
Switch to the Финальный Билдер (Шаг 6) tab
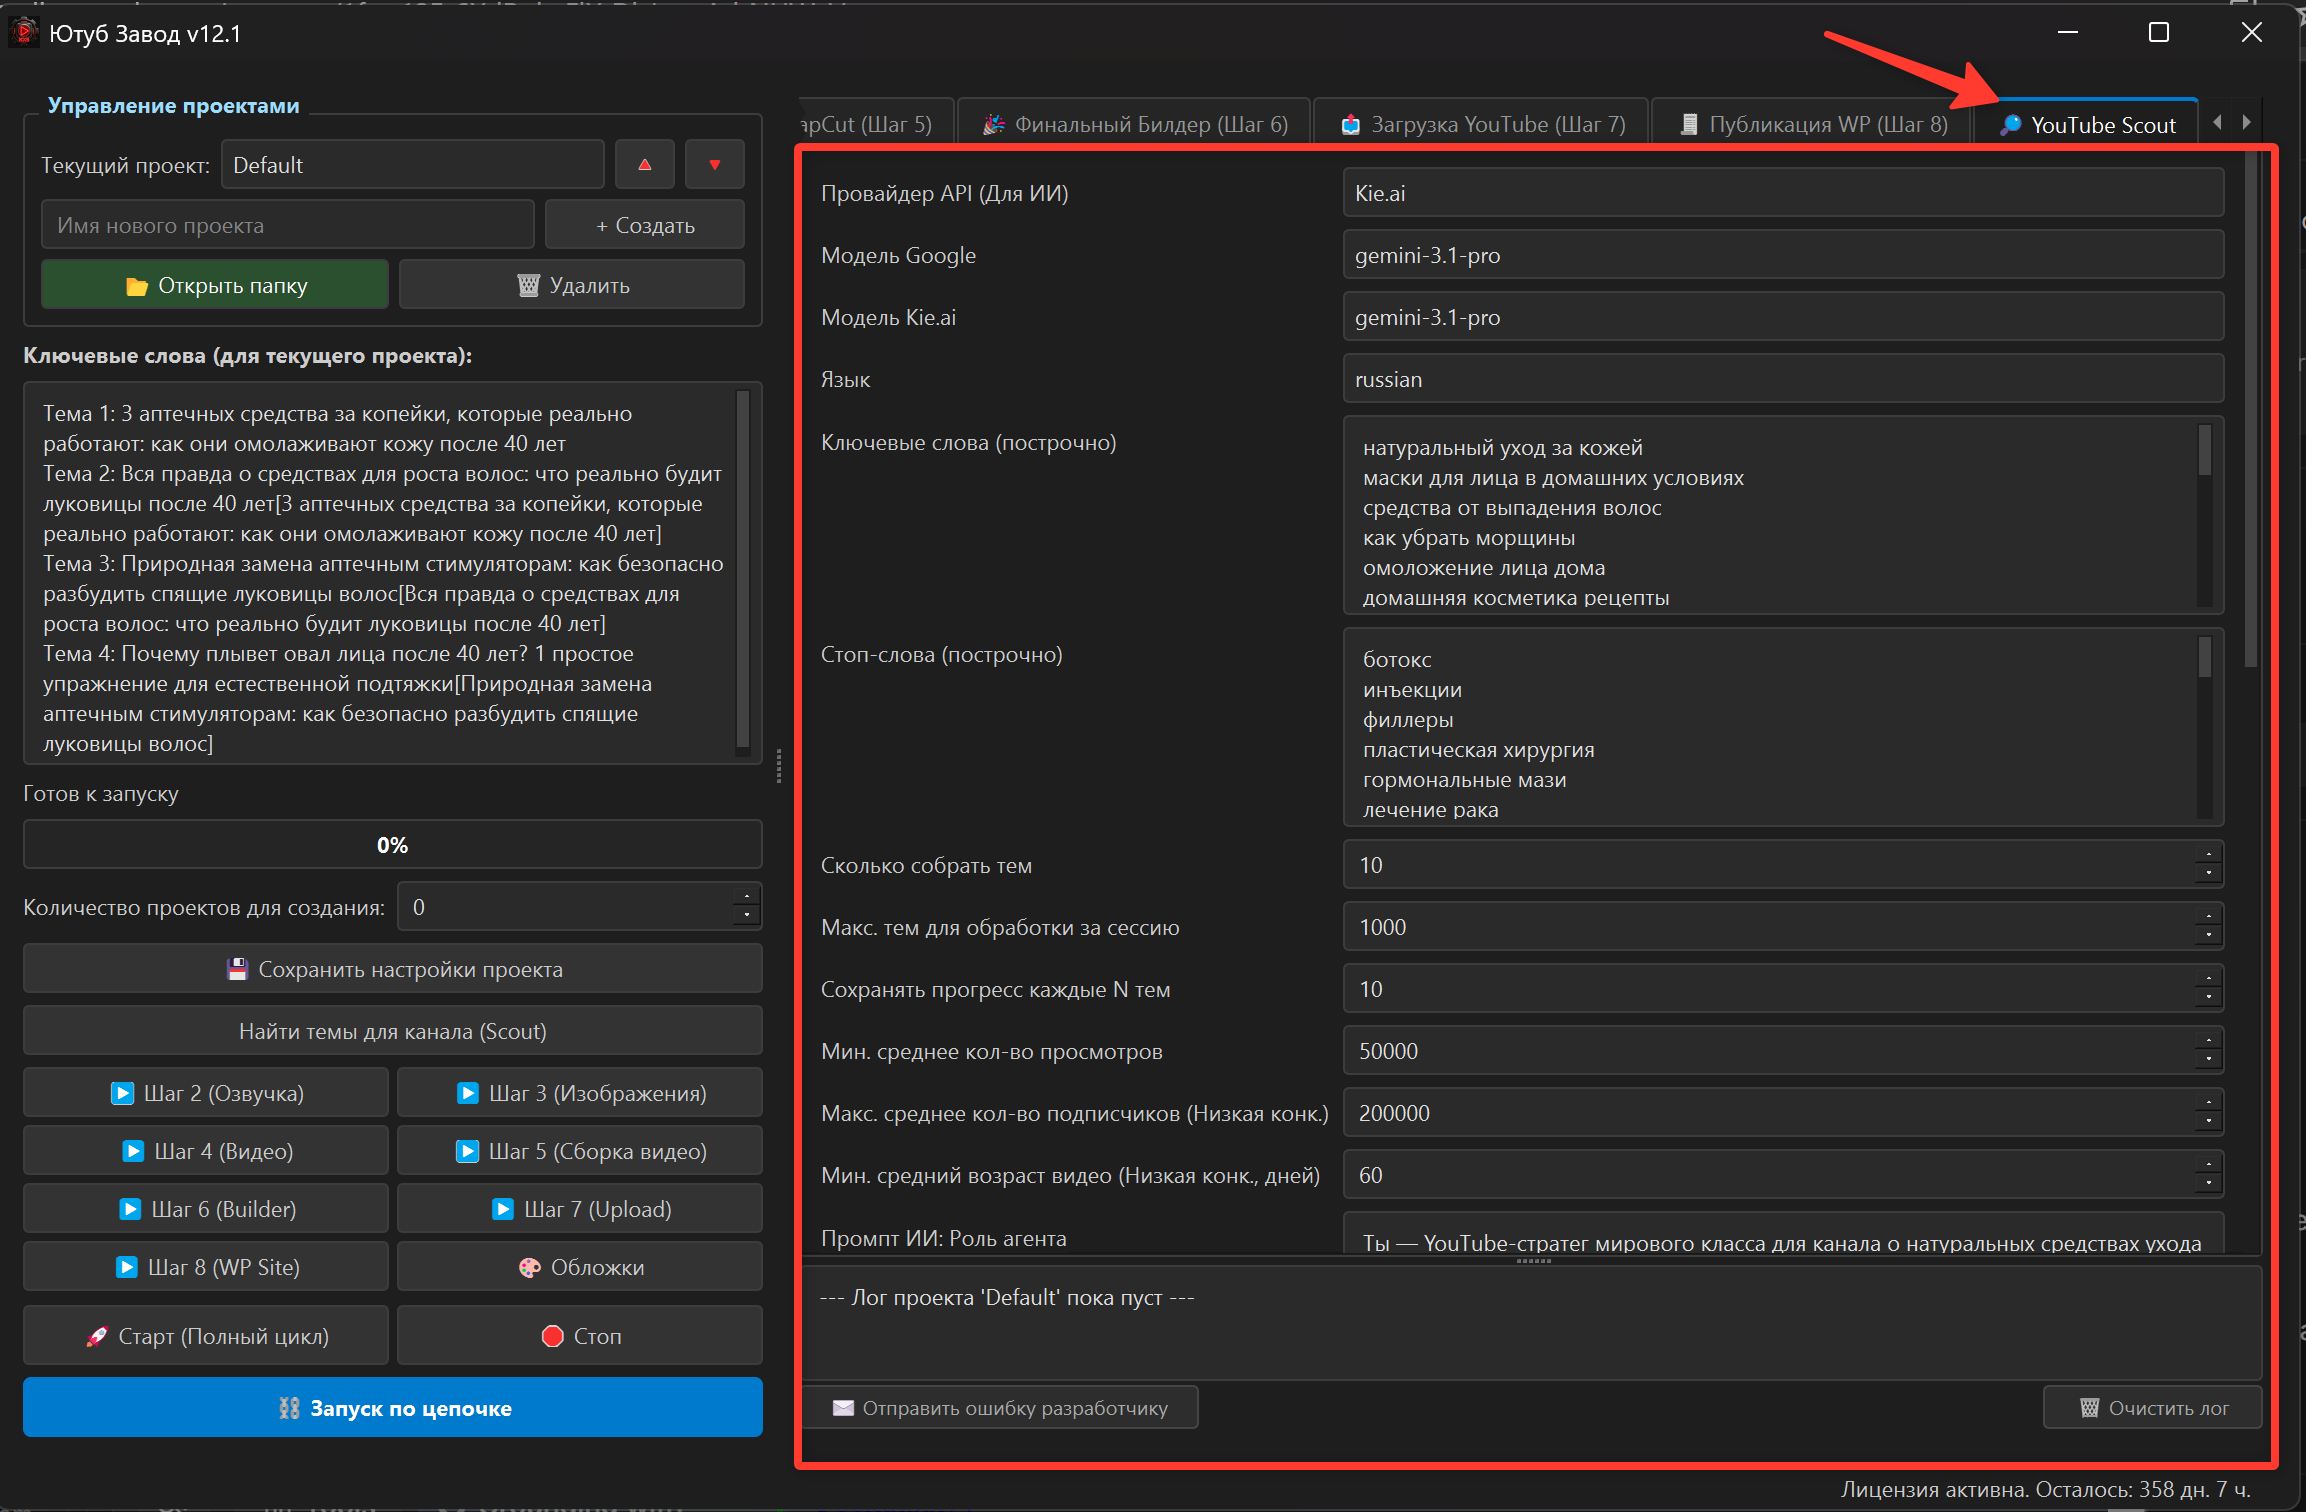[1134, 124]
